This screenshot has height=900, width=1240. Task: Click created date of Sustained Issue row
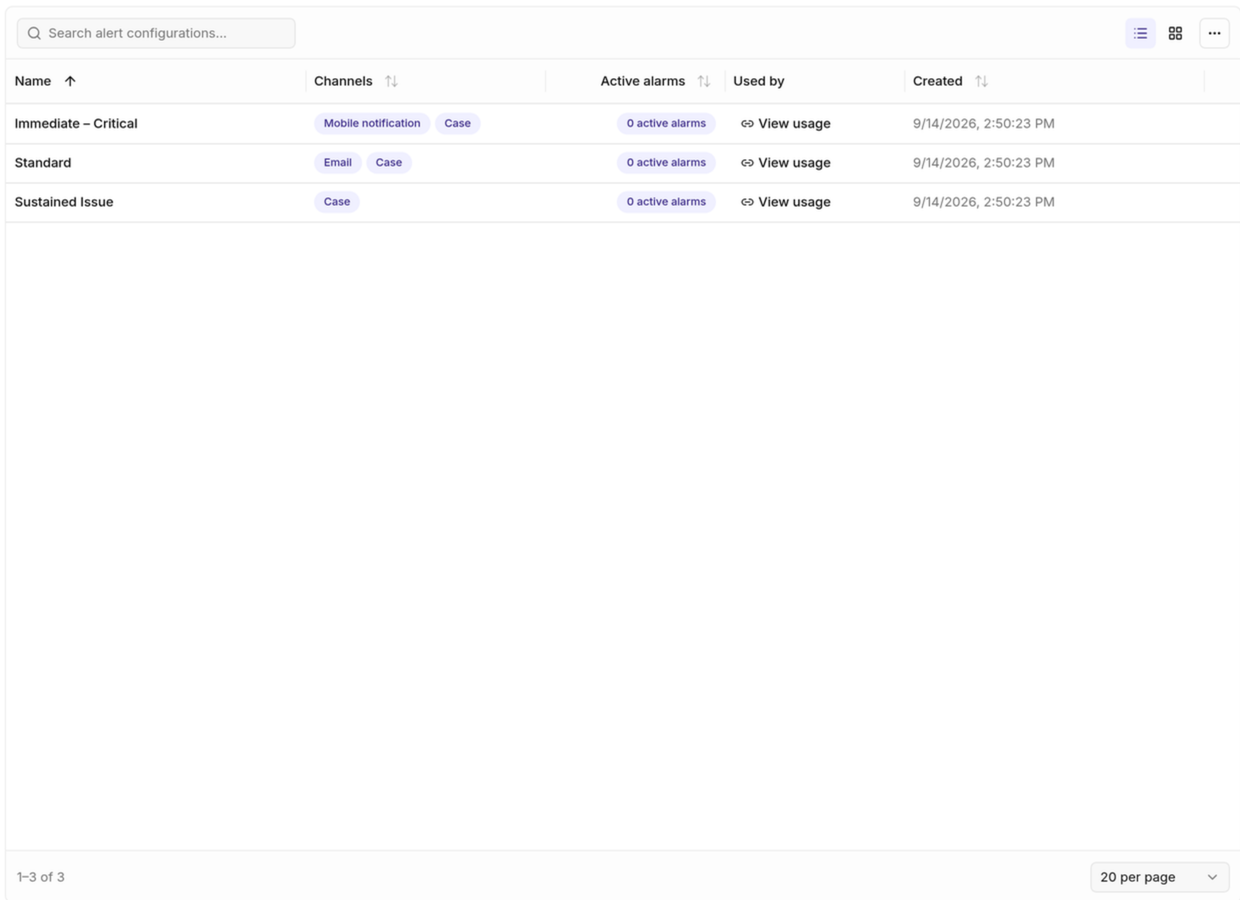[x=984, y=202]
